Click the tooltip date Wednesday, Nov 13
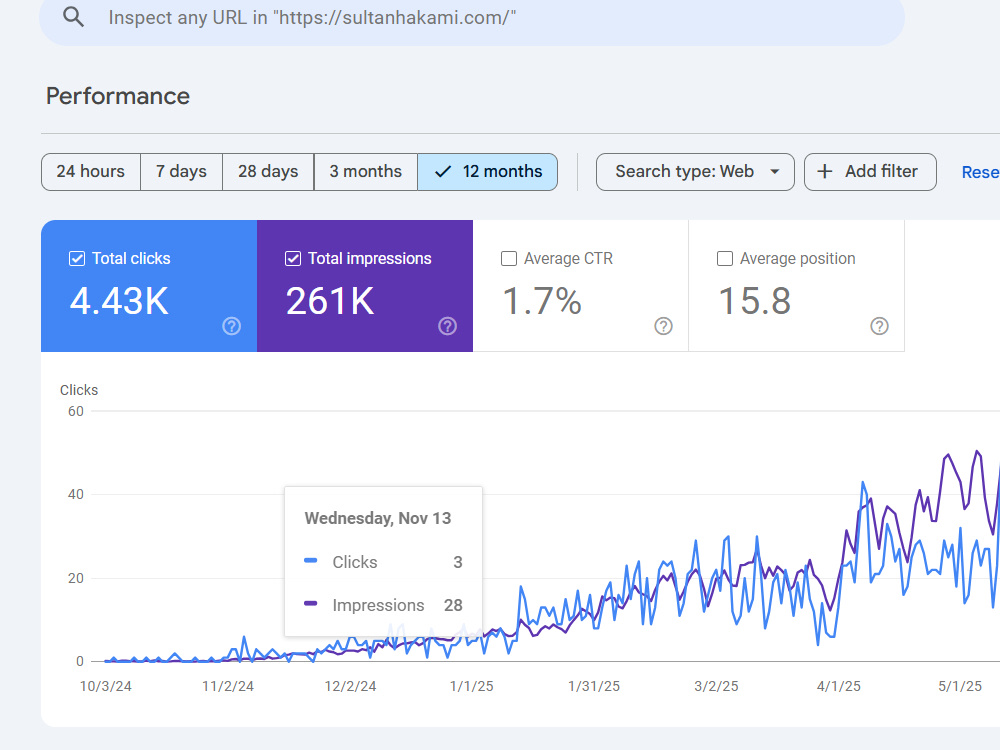The image size is (1000, 750). (x=378, y=518)
